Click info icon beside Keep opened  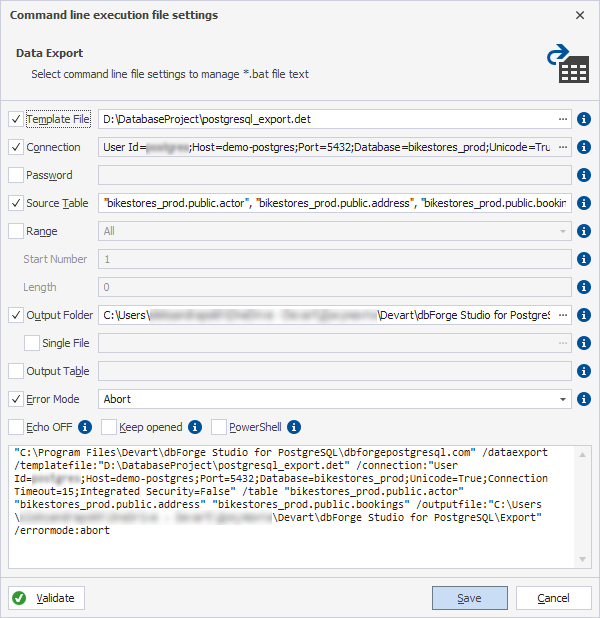[195, 427]
